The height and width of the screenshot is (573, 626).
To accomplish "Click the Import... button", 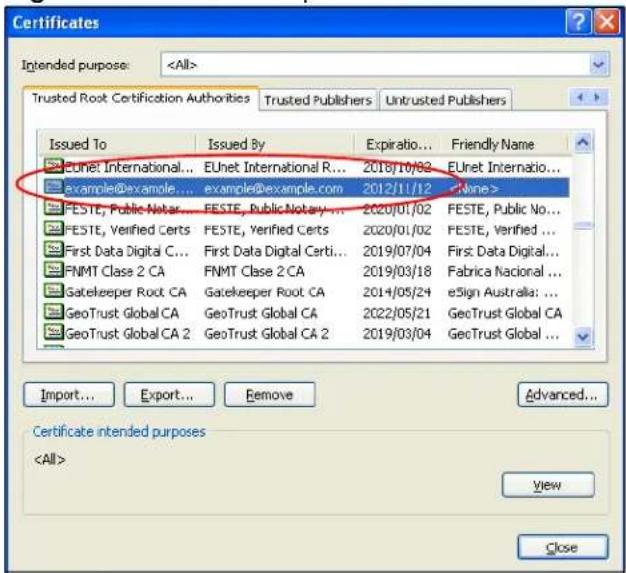I will (69, 395).
